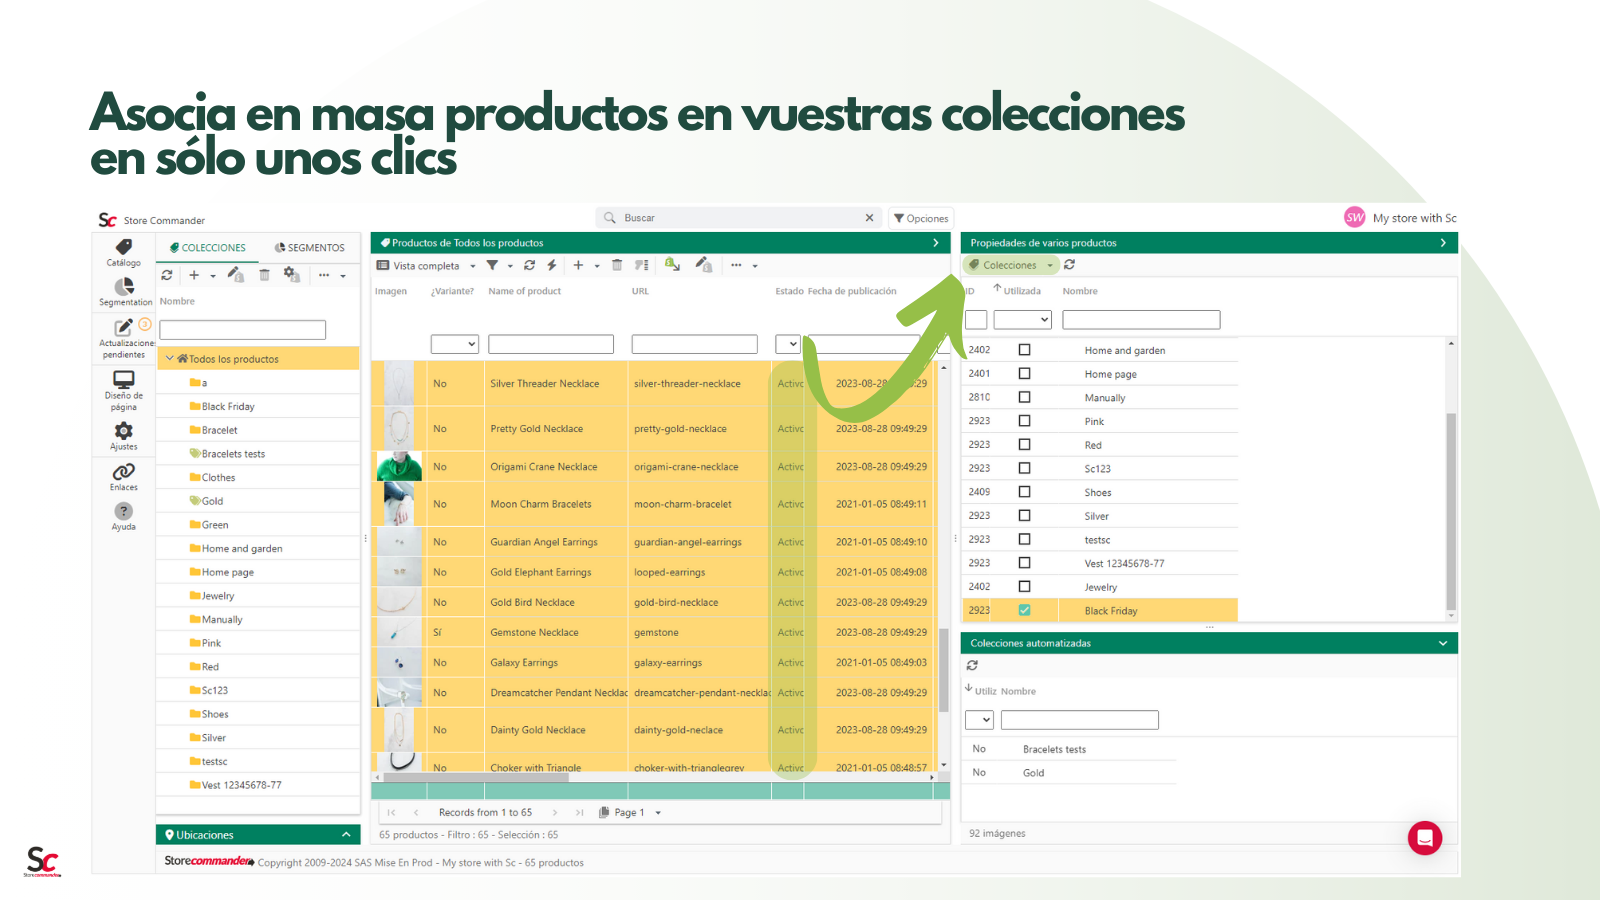Click edit collection pencil icon in tree toolbar
Screen dimensions: 1600x900
(x=236, y=274)
